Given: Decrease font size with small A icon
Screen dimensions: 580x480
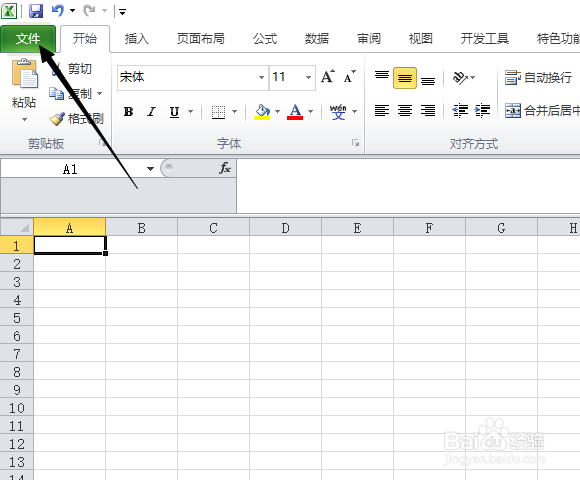Looking at the screenshot, I should 349,77.
